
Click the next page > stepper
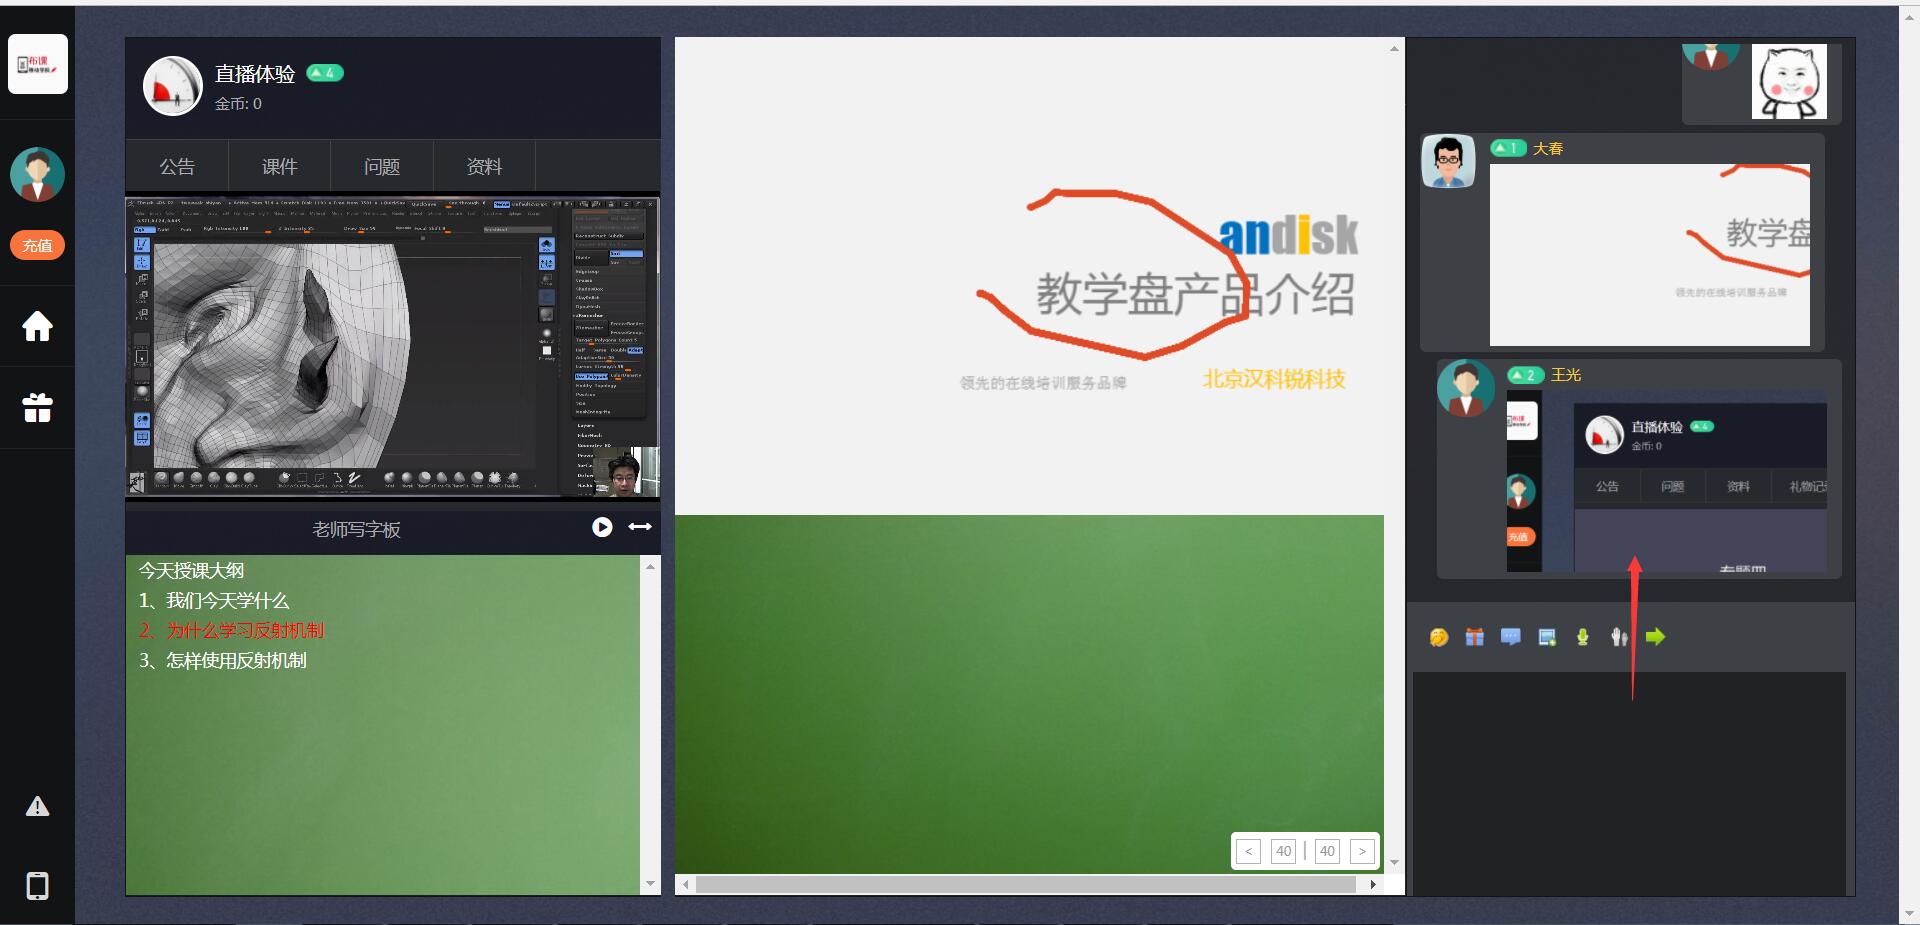[x=1362, y=851]
